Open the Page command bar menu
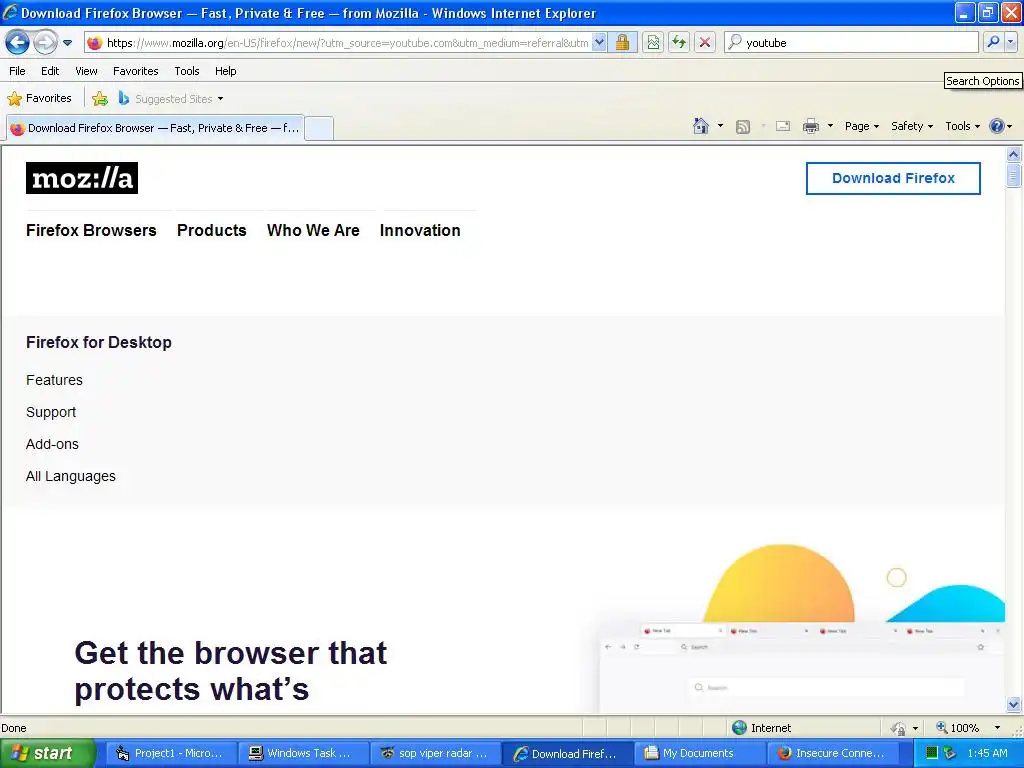The height and width of the screenshot is (768, 1024). (861, 126)
